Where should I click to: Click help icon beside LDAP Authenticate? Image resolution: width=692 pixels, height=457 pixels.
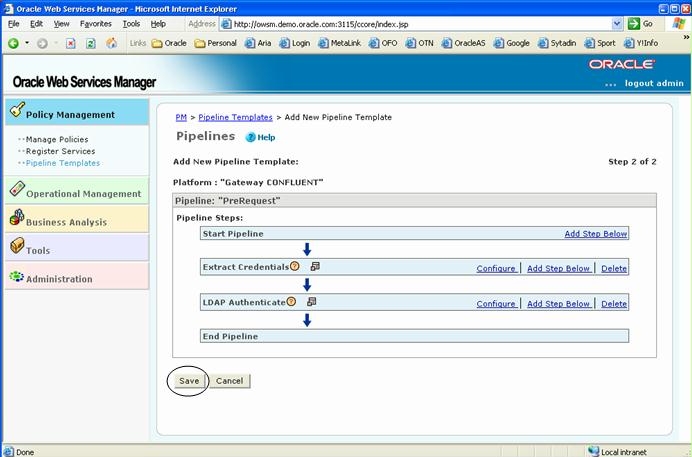[292, 302]
